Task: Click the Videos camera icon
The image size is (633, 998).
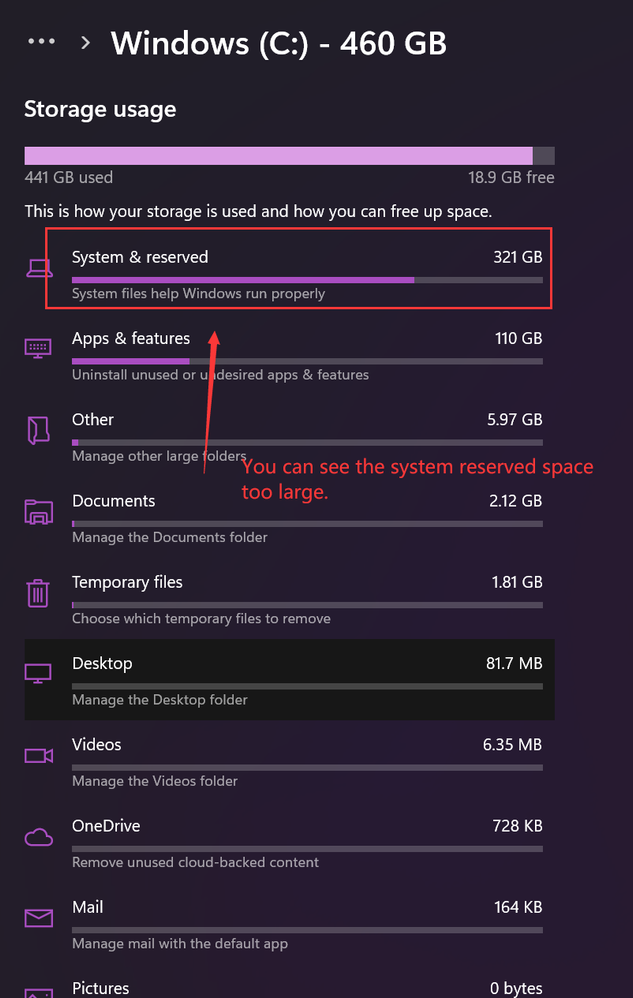Action: tap(38, 755)
